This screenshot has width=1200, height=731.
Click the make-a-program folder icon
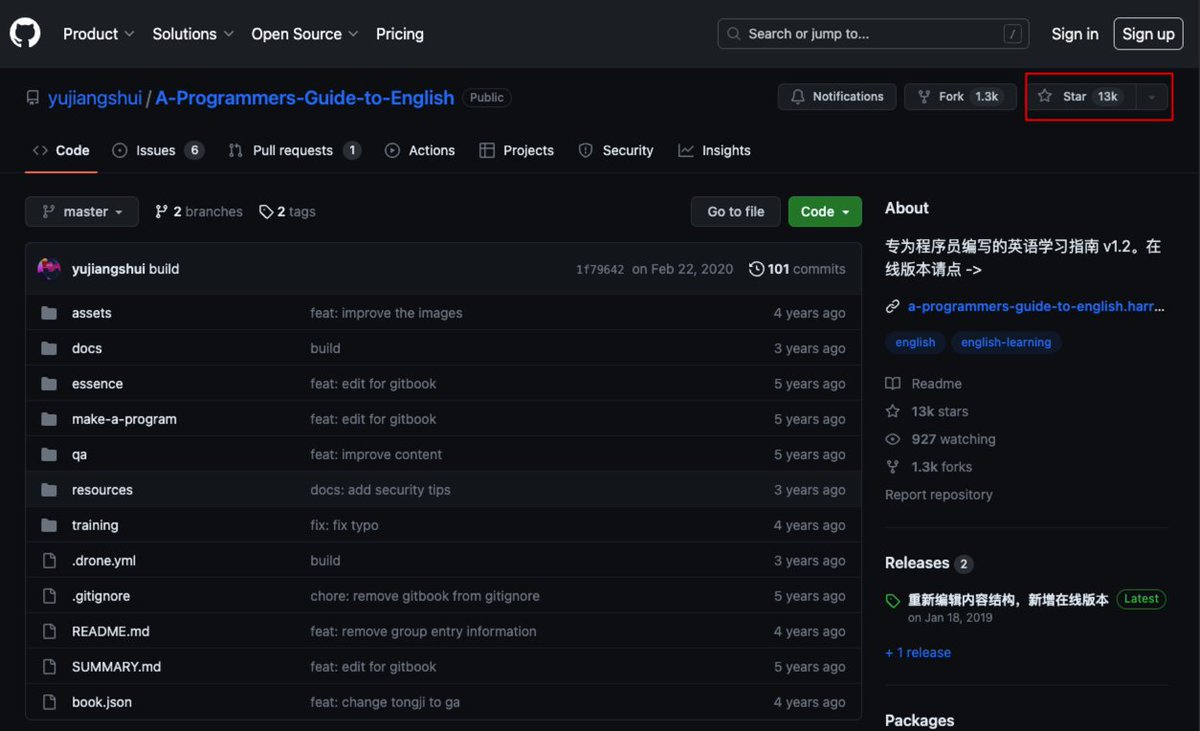[49, 419]
